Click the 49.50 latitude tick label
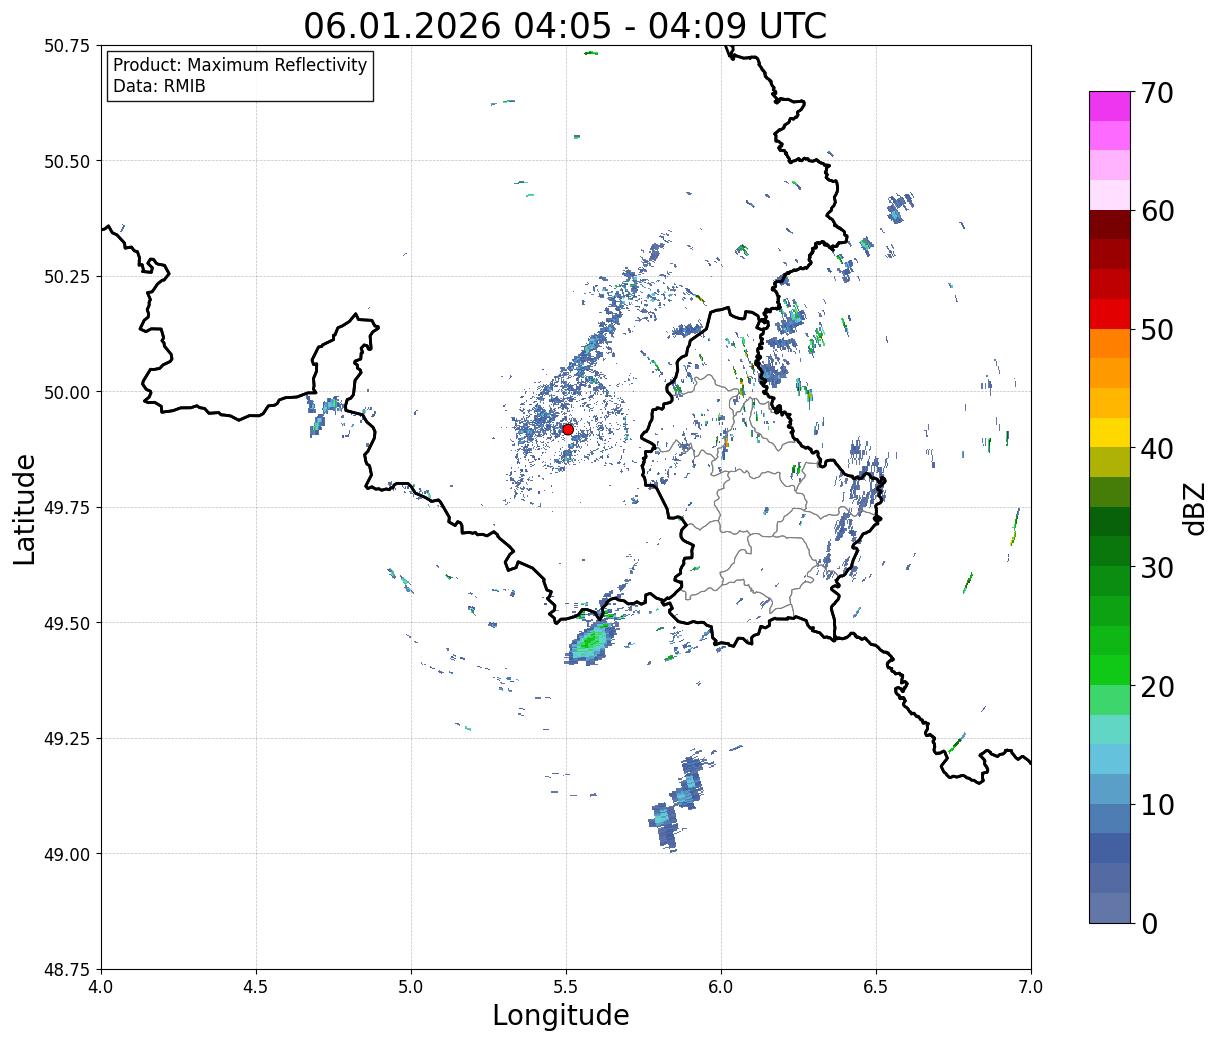1219x1040 pixels. (x=67, y=623)
